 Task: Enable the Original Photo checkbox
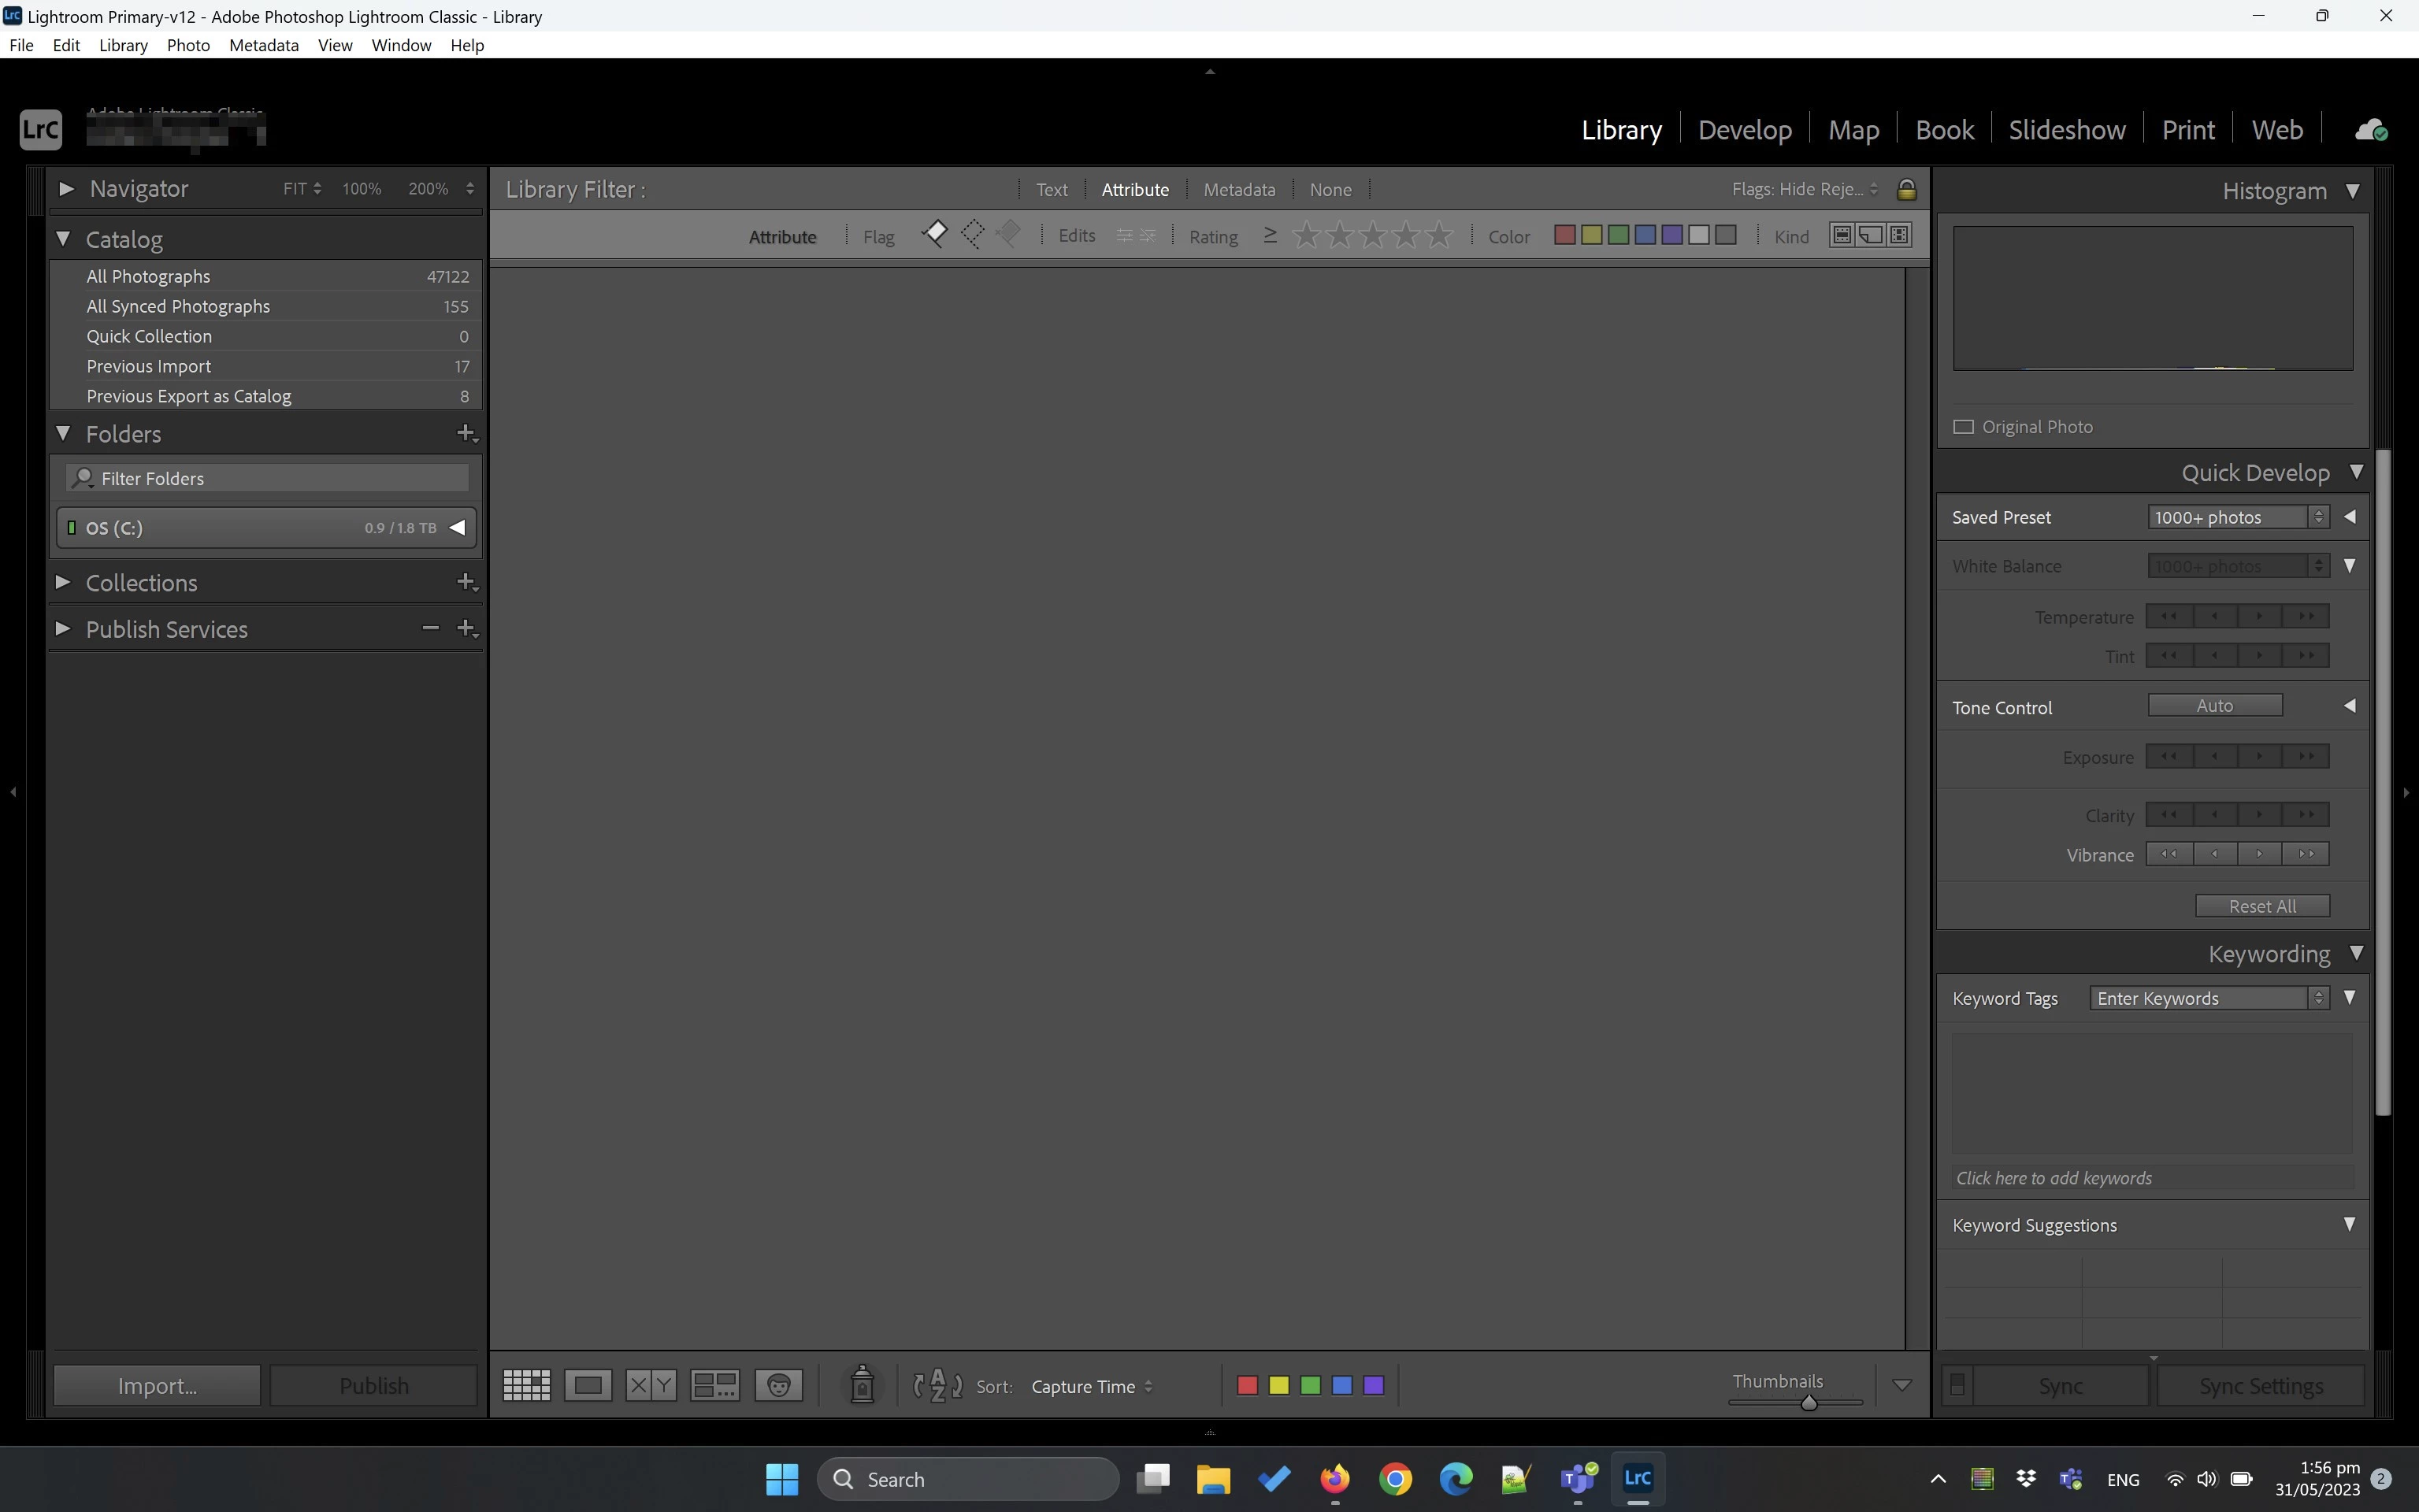[1963, 427]
